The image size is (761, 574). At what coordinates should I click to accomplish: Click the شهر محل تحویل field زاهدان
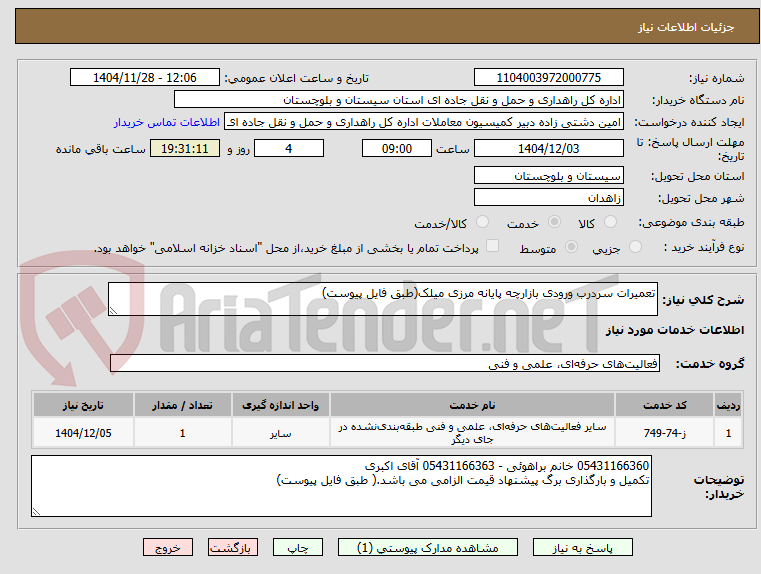tap(548, 198)
